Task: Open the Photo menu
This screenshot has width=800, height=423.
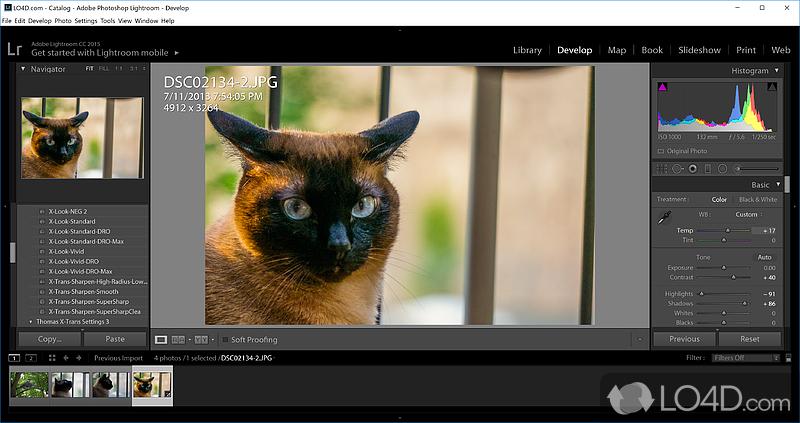Action: click(63, 21)
